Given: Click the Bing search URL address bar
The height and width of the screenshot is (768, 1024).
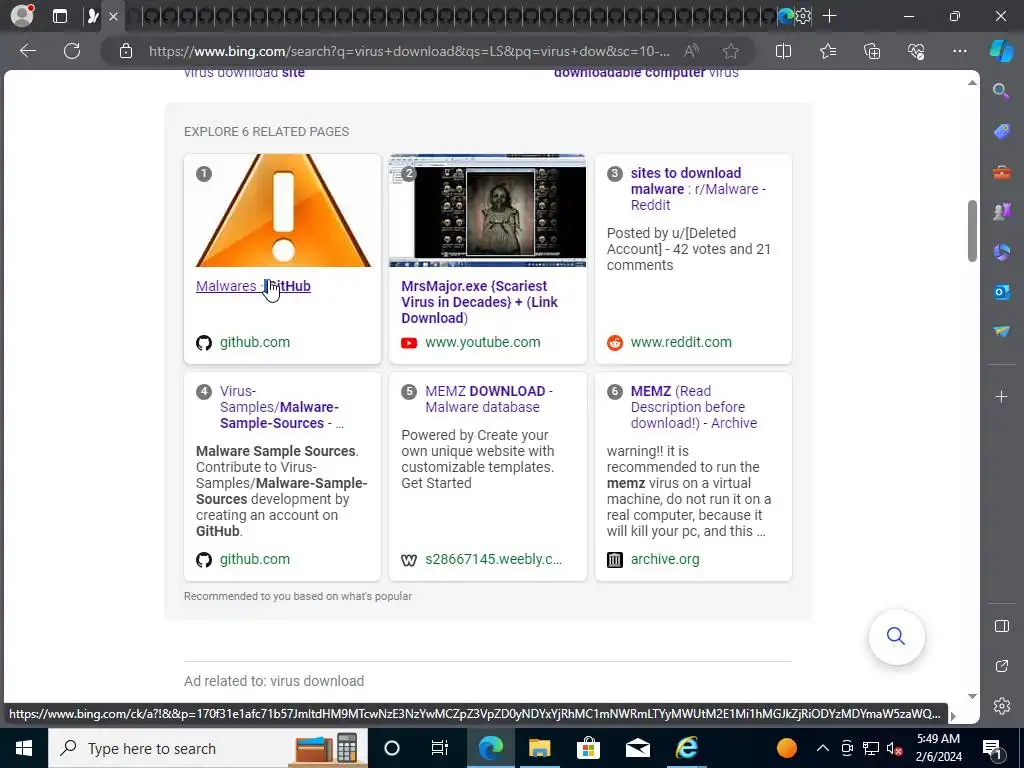Looking at the screenshot, I should 409,51.
